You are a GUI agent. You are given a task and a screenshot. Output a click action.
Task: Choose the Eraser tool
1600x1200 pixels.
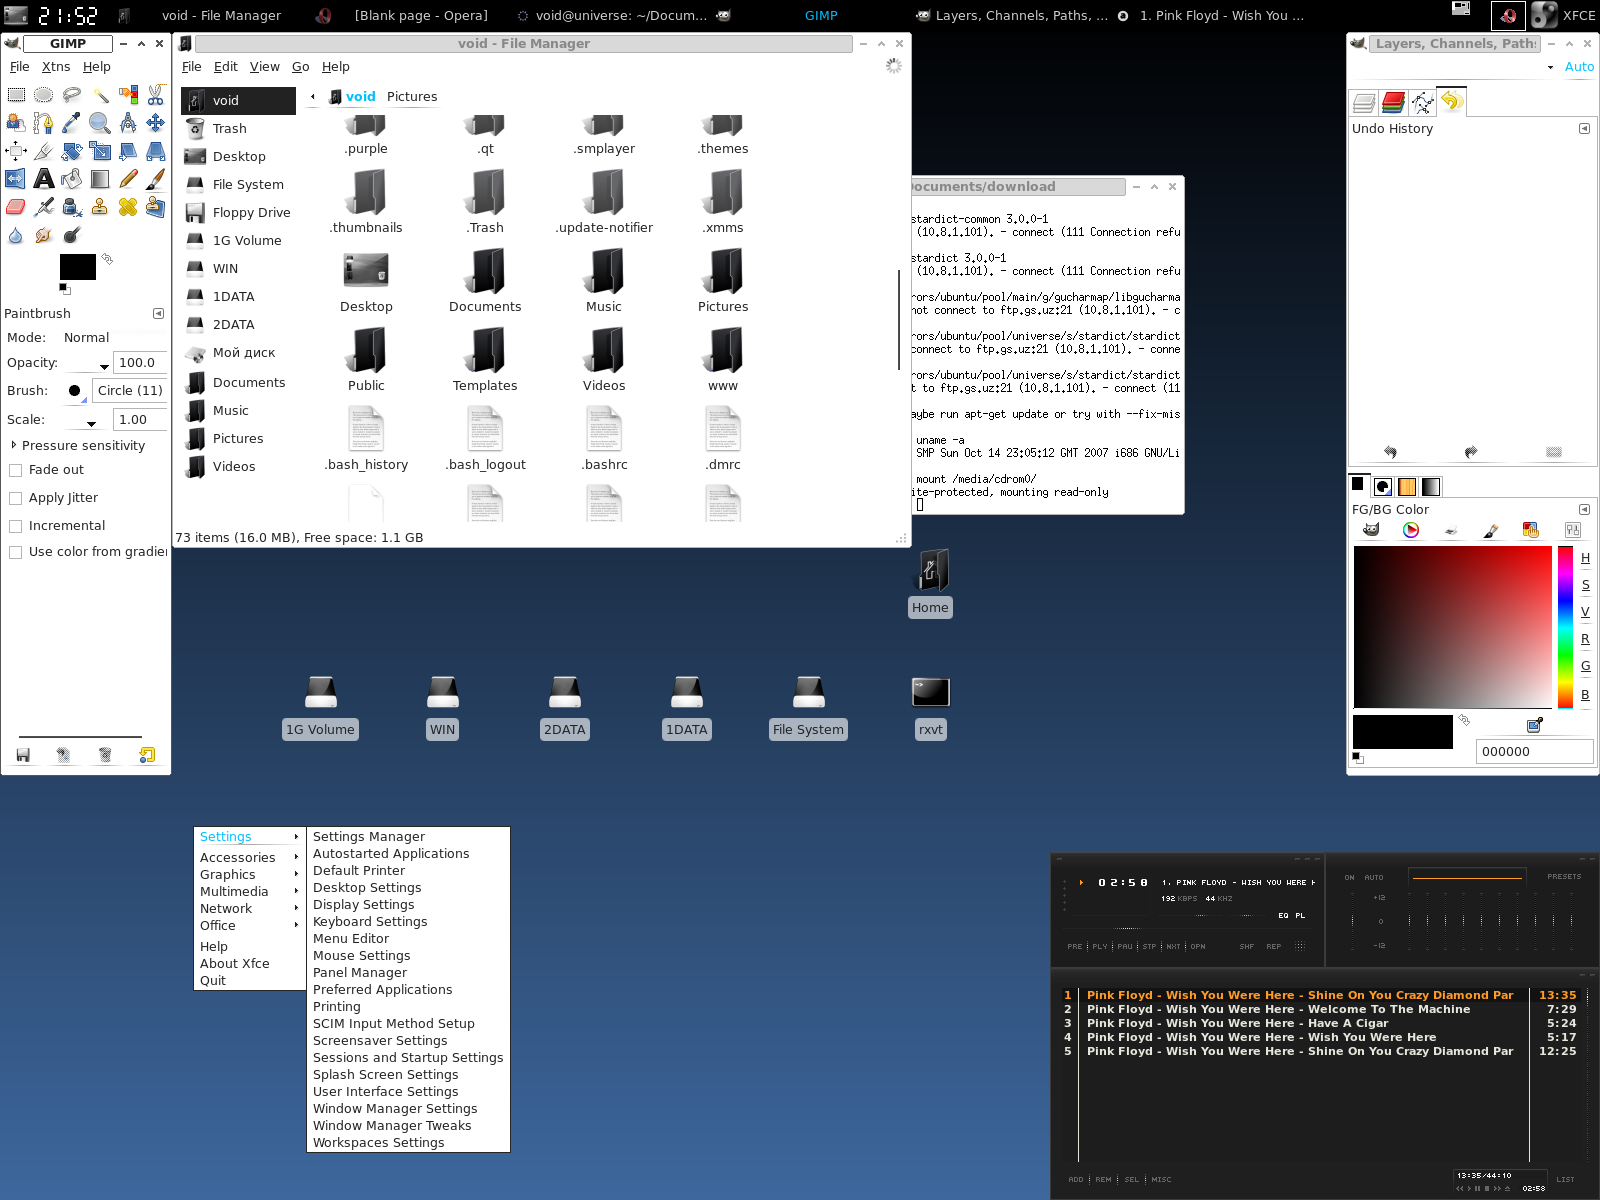(16, 207)
